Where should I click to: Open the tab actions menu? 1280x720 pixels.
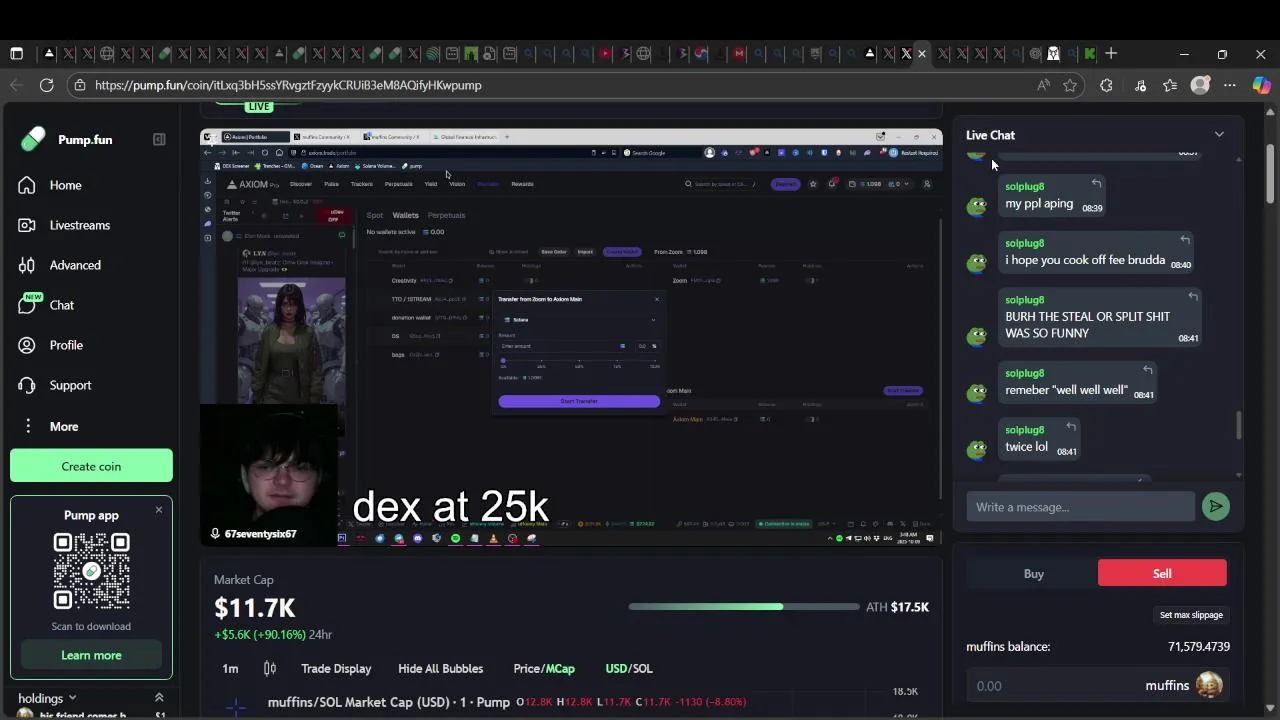click(16, 53)
